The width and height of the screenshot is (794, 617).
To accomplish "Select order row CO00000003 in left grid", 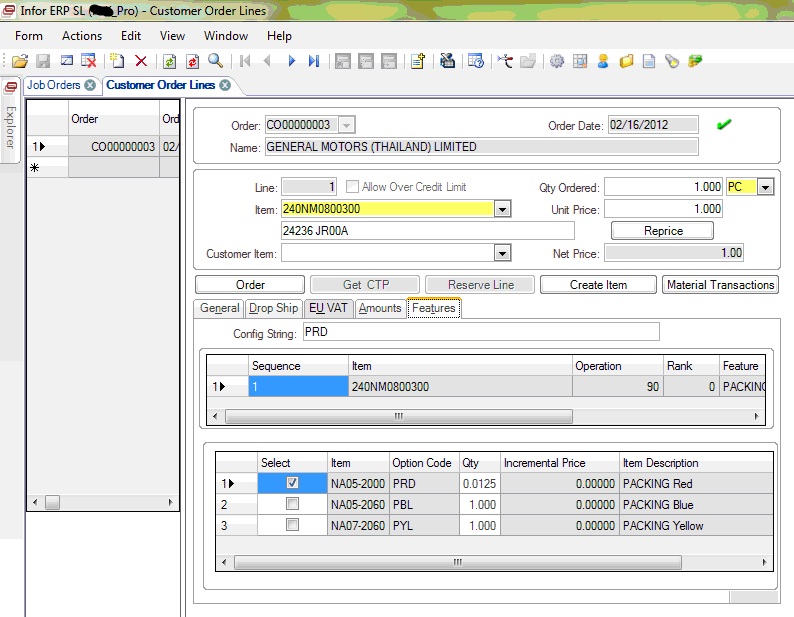I will tap(103, 147).
